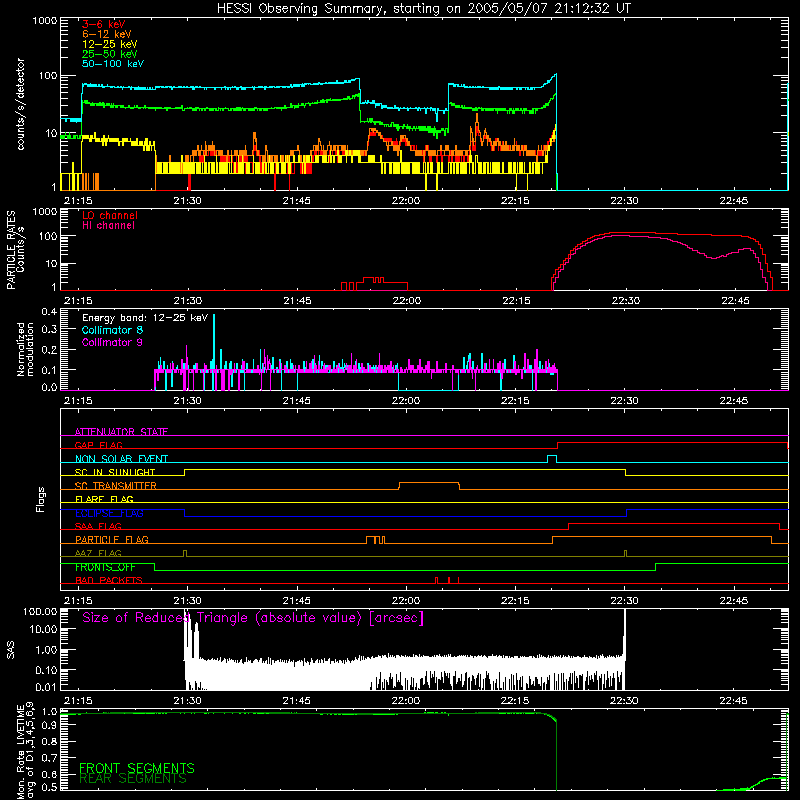Image resolution: width=800 pixels, height=800 pixels.
Task: Click the 22:00 tick under the modulation plot
Action: (406, 401)
